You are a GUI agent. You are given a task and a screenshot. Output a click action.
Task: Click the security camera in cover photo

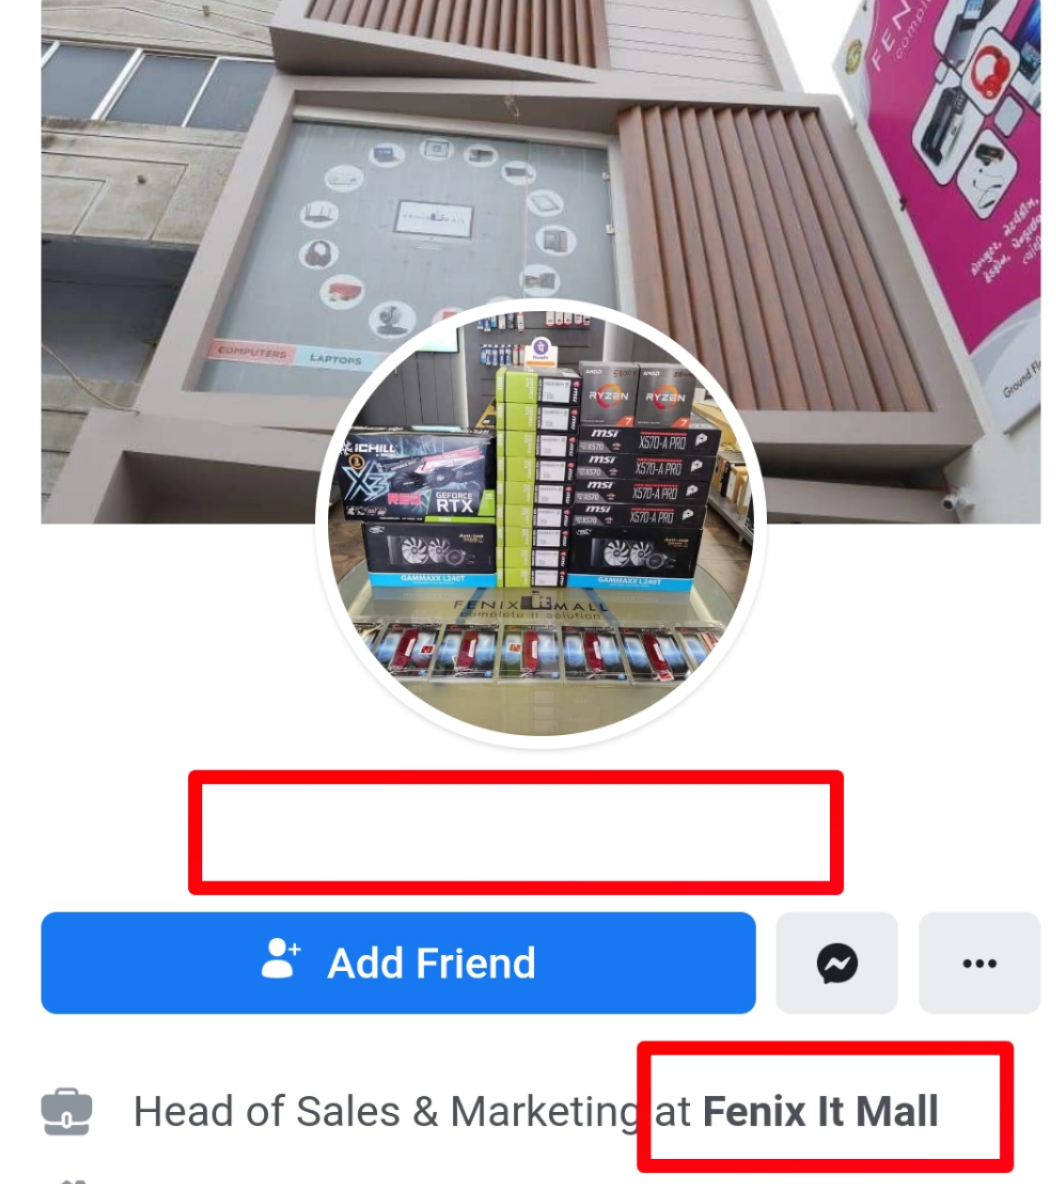pyautogui.click(x=952, y=501)
